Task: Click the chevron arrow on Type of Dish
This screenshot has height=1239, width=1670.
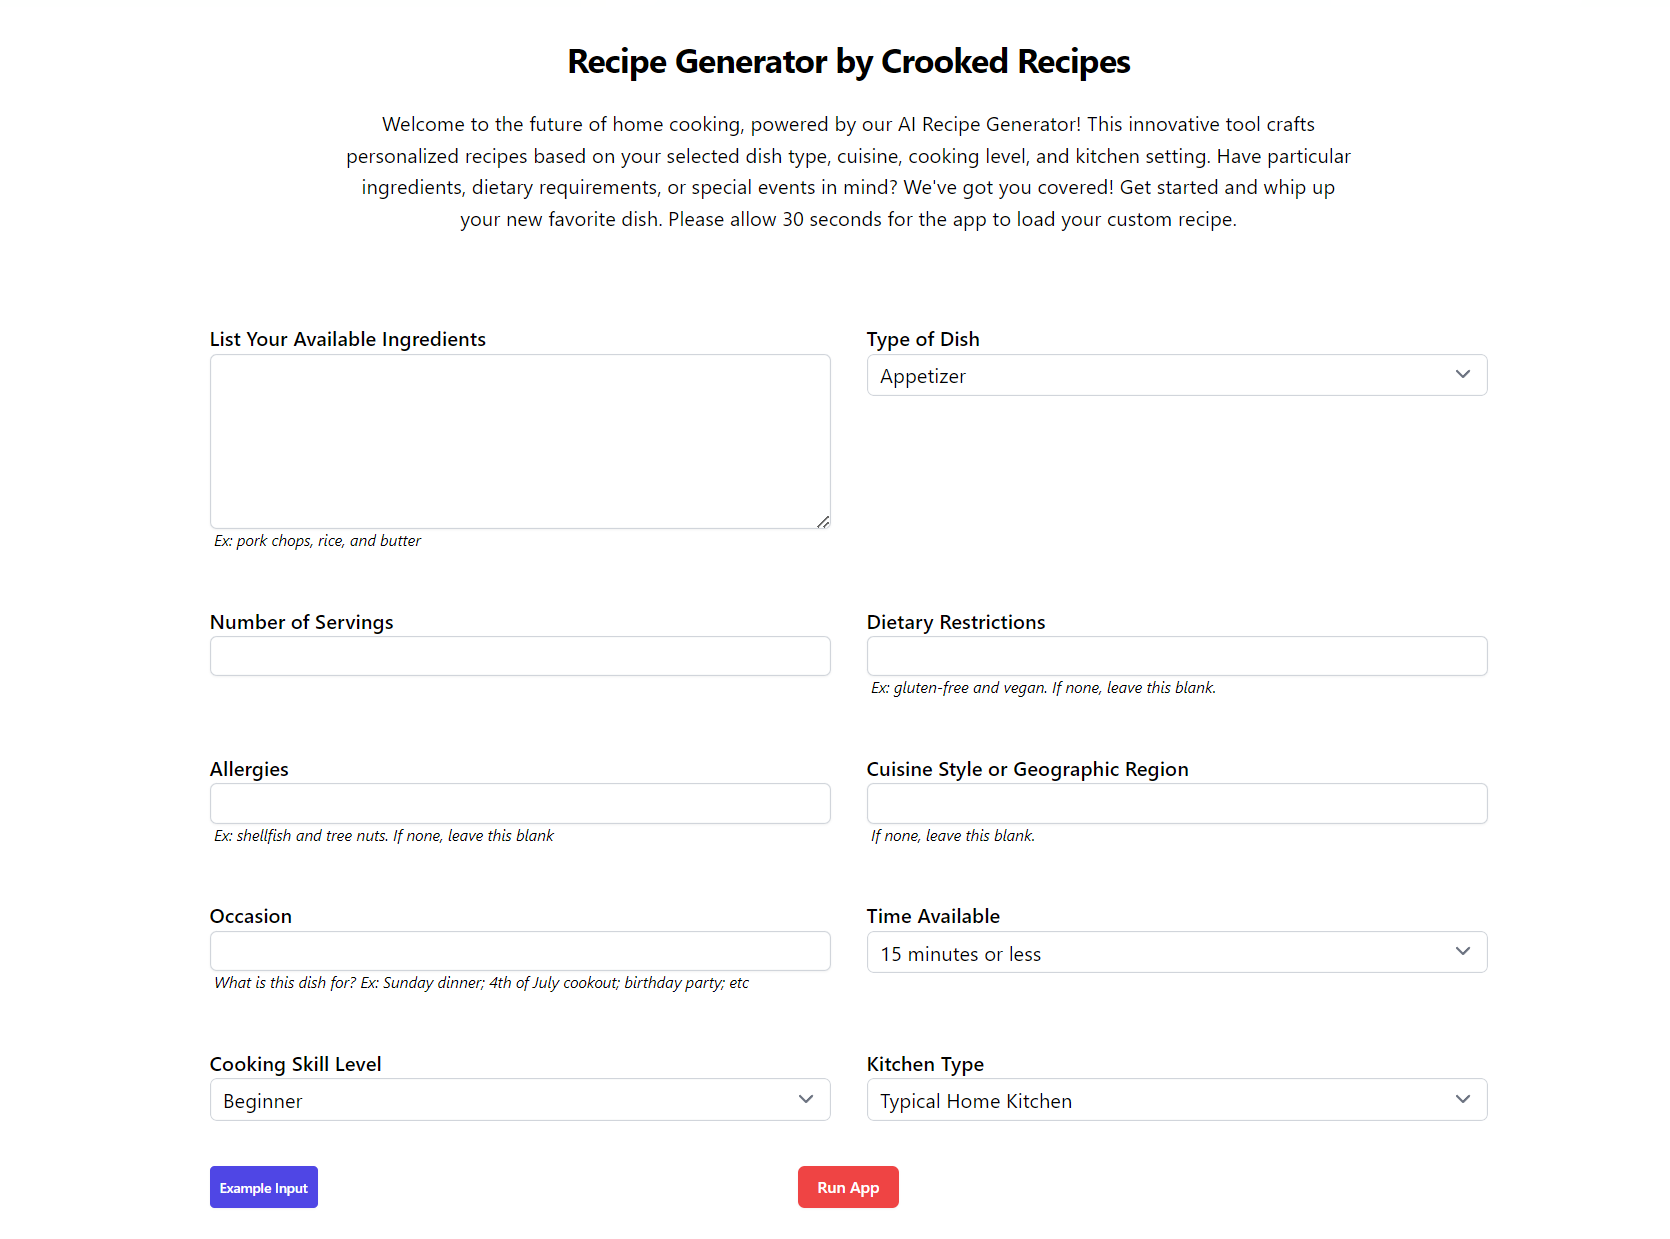Action: pyautogui.click(x=1463, y=375)
